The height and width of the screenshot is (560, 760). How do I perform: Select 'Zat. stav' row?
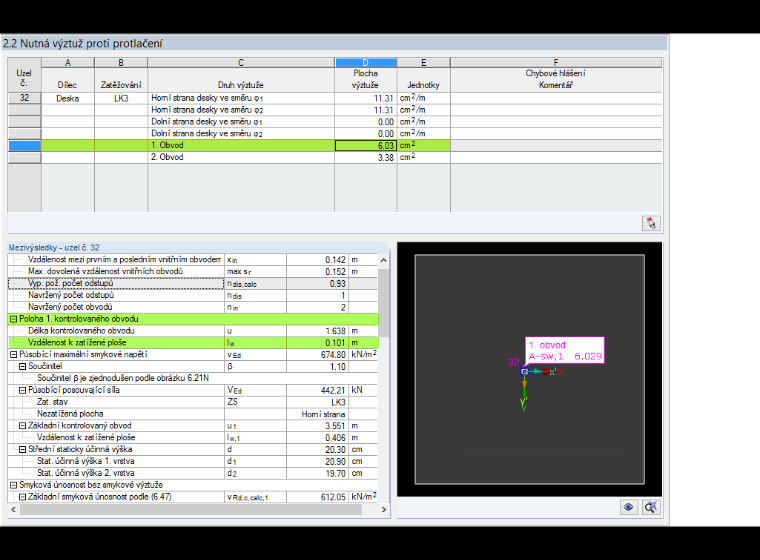click(x=193, y=402)
